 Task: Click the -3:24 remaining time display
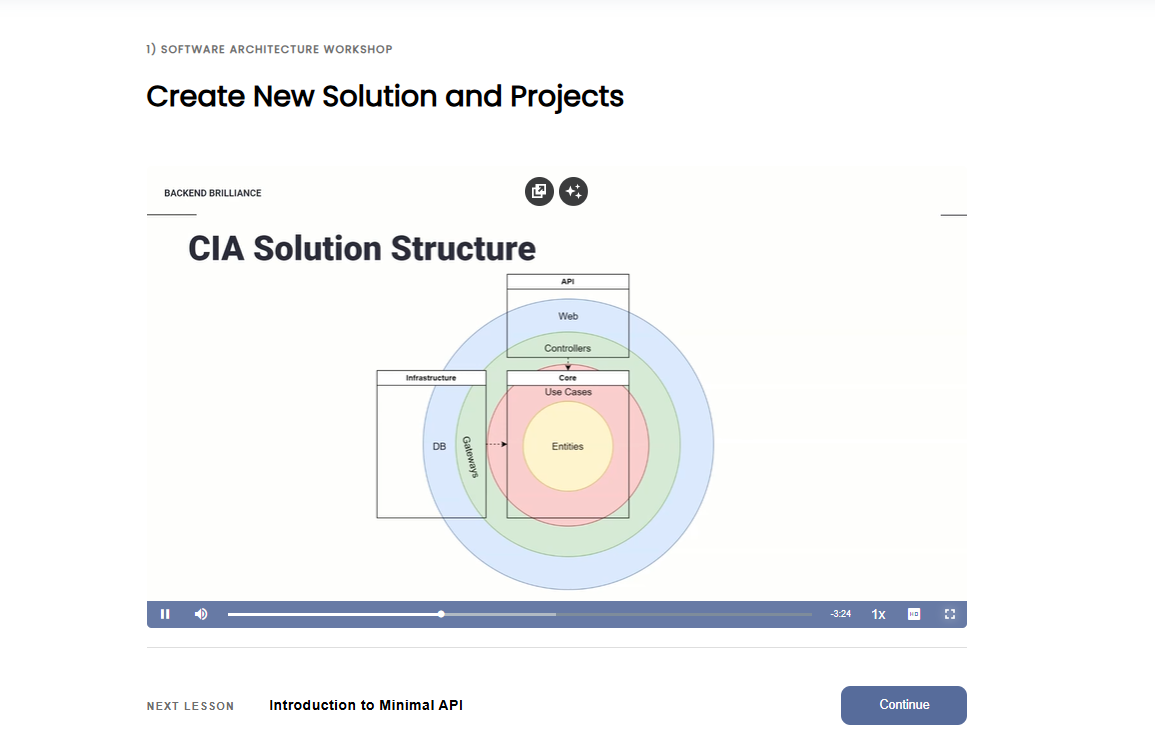pyautogui.click(x=840, y=614)
